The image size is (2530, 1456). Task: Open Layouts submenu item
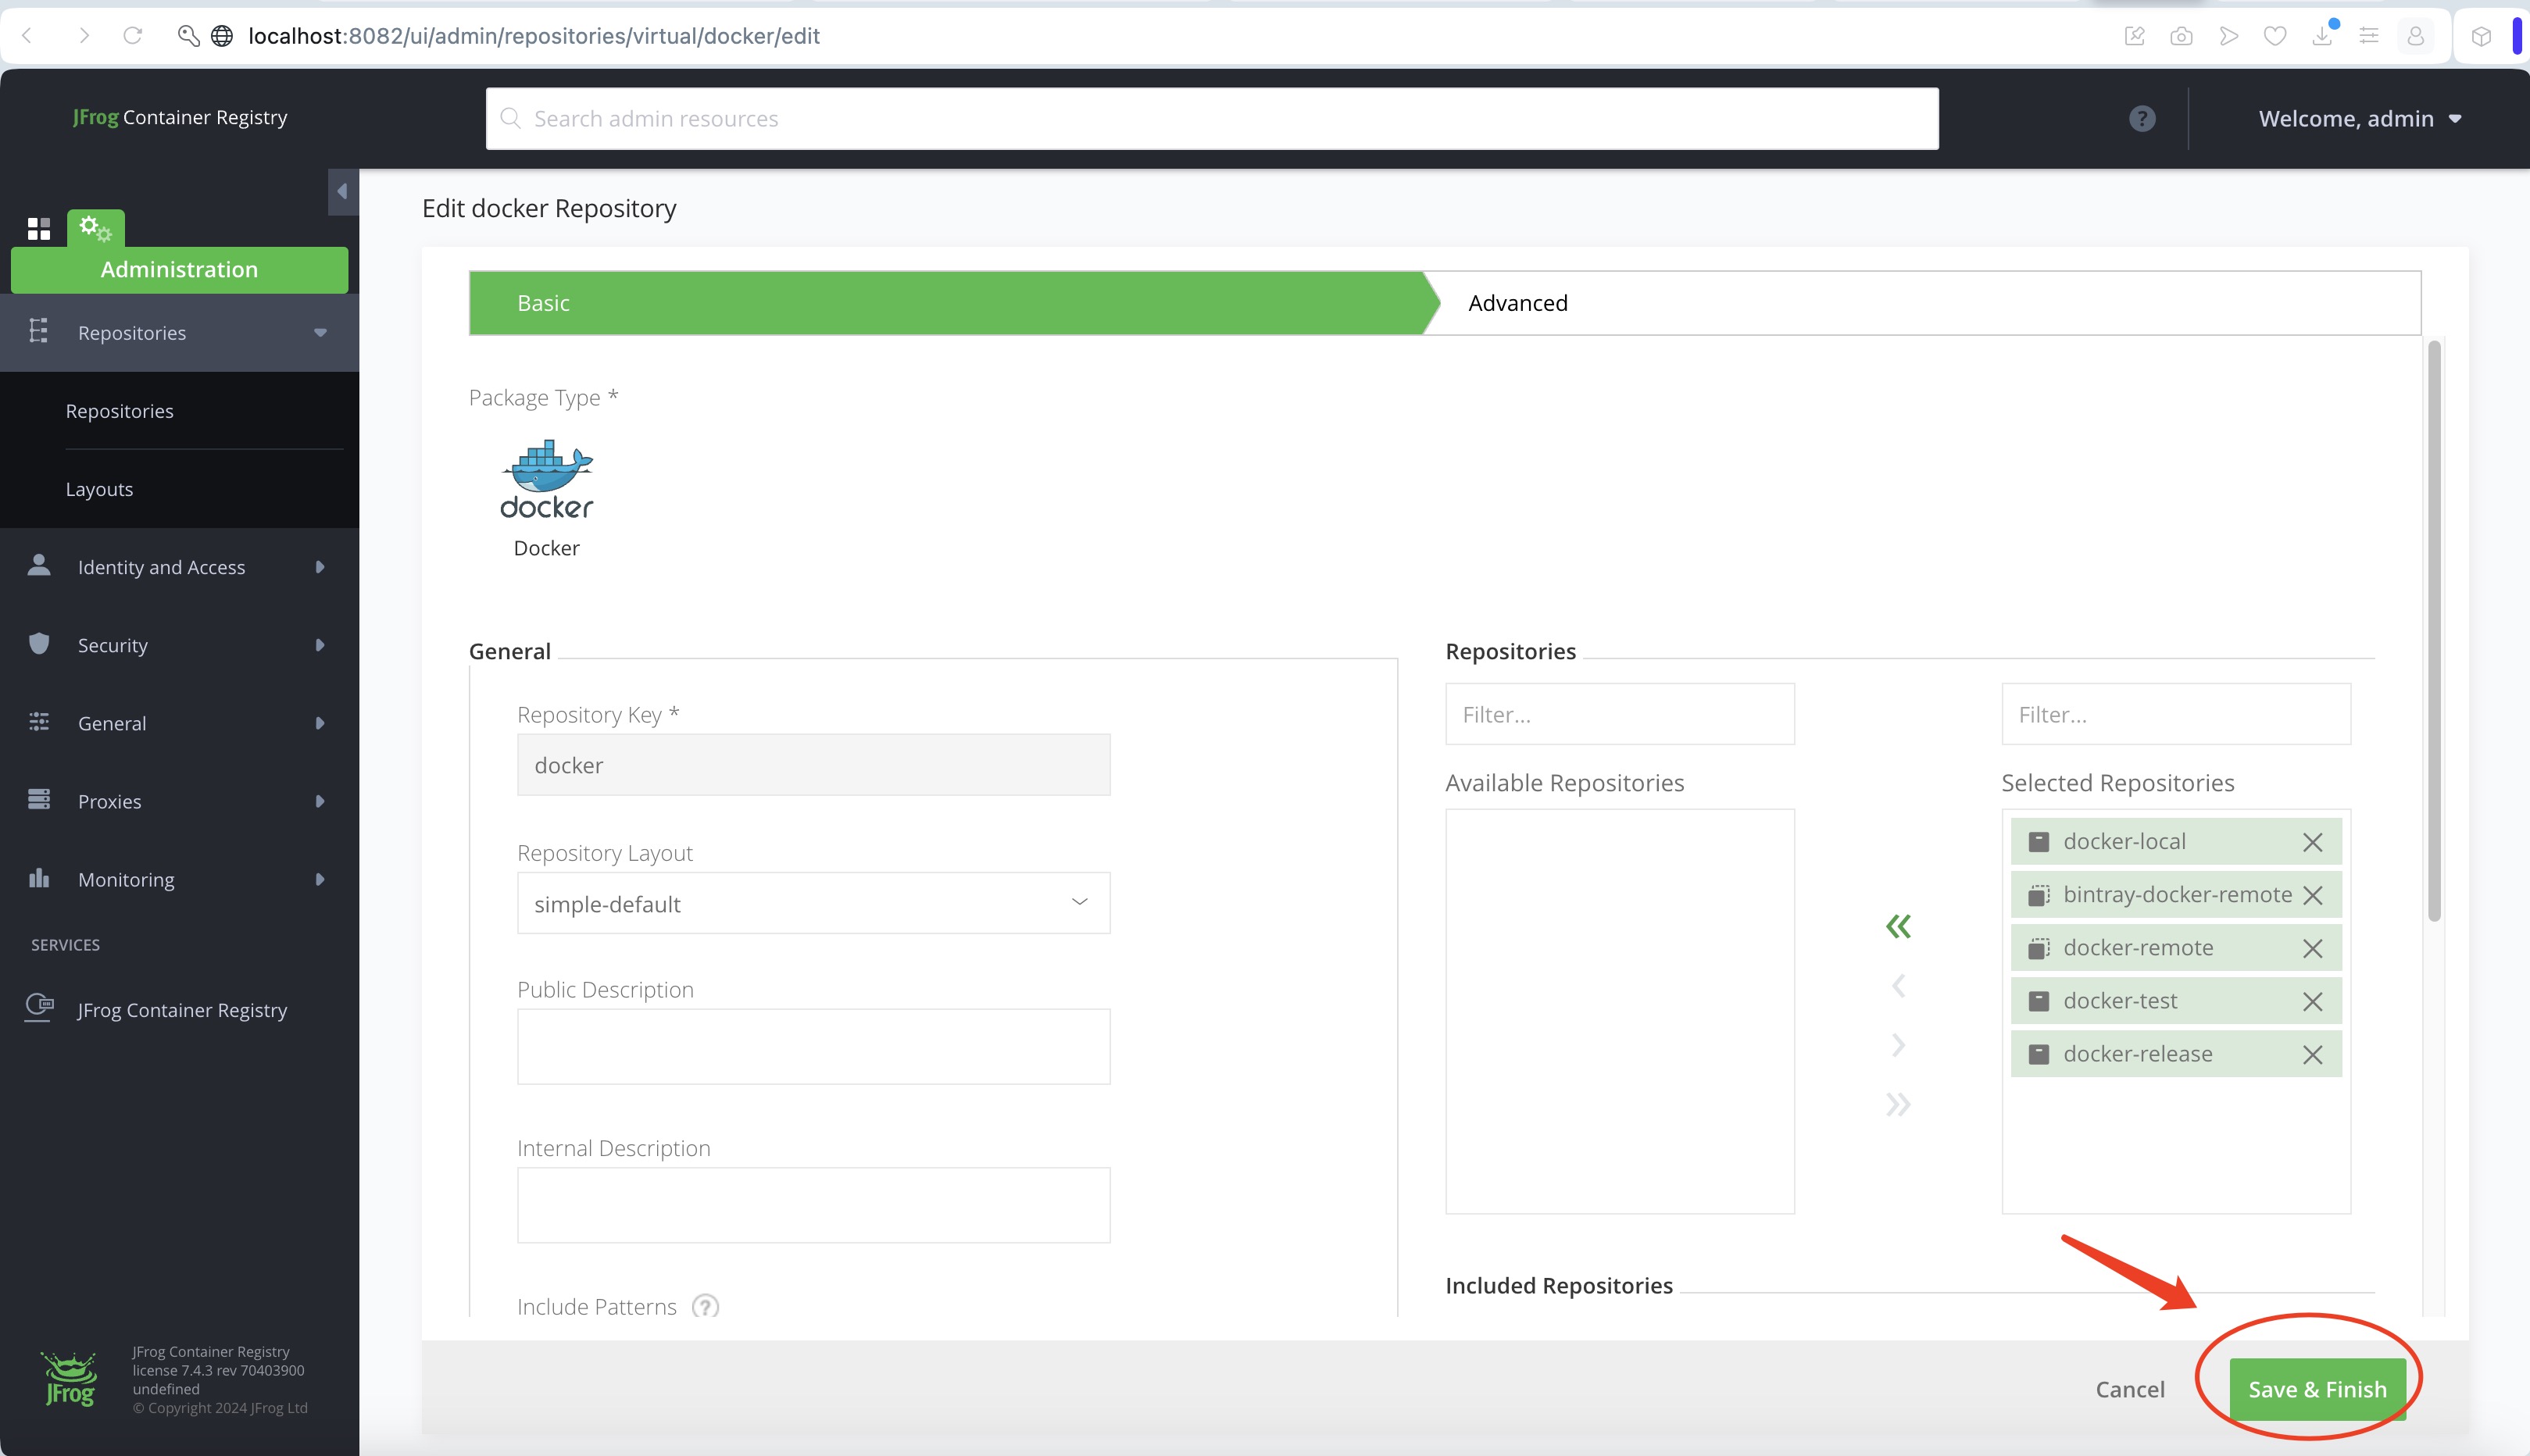(x=99, y=489)
